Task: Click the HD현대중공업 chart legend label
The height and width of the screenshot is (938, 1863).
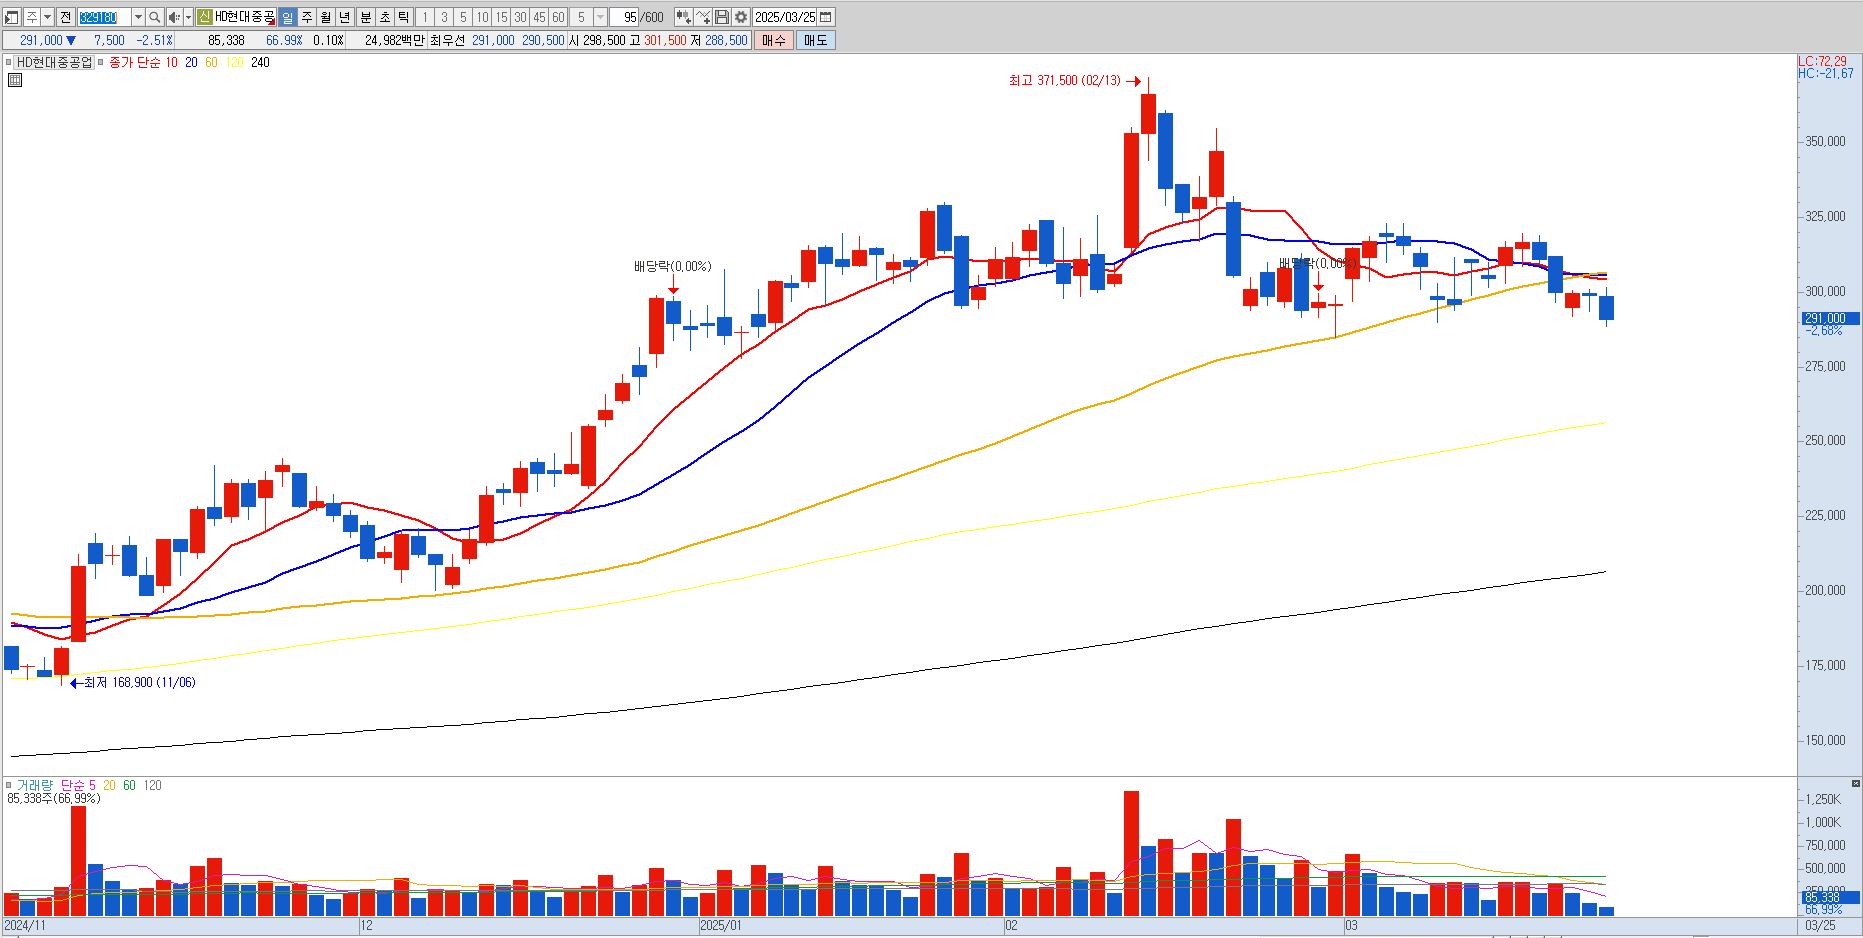Action: pyautogui.click(x=54, y=62)
